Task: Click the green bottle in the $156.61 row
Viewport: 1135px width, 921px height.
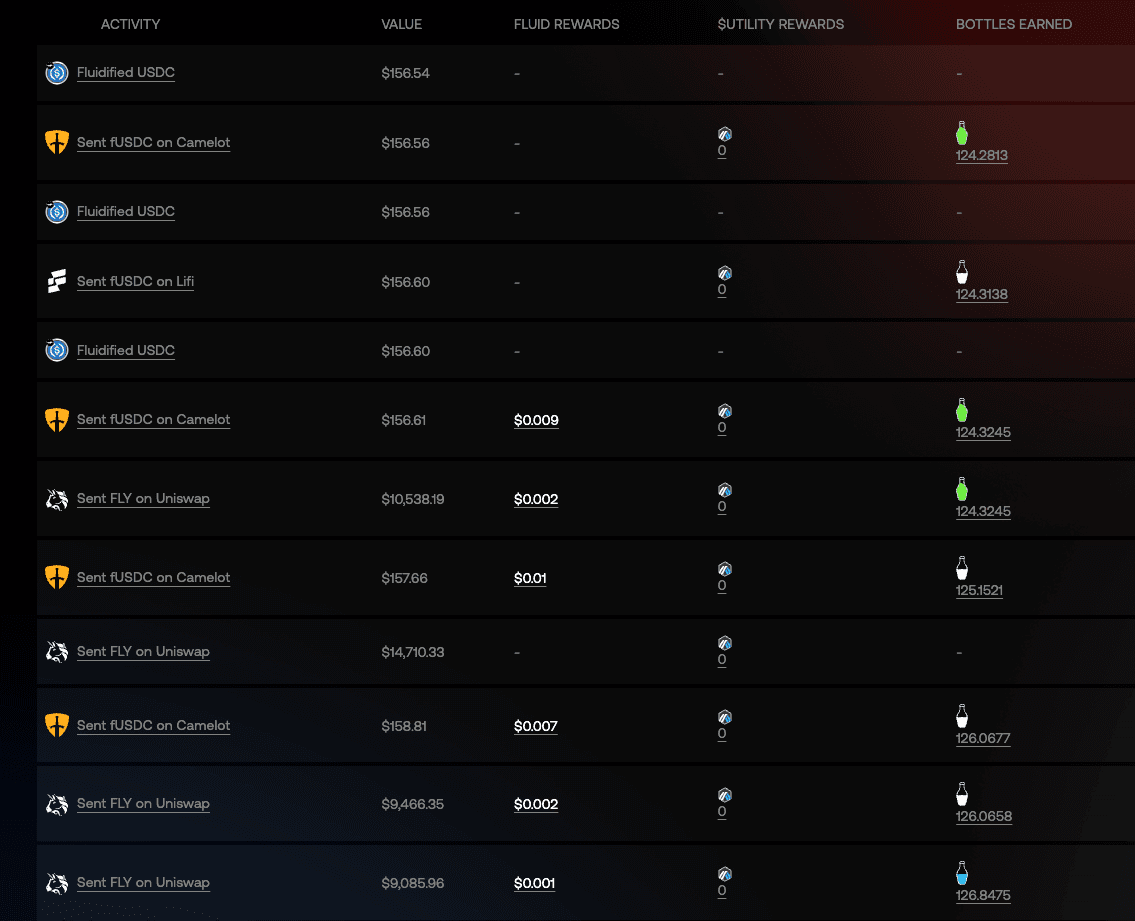Action: pyautogui.click(x=962, y=410)
